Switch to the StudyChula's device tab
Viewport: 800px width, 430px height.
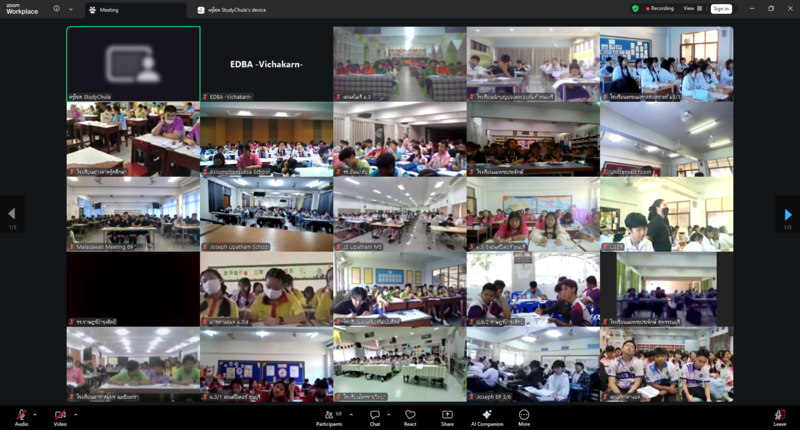click(x=232, y=10)
